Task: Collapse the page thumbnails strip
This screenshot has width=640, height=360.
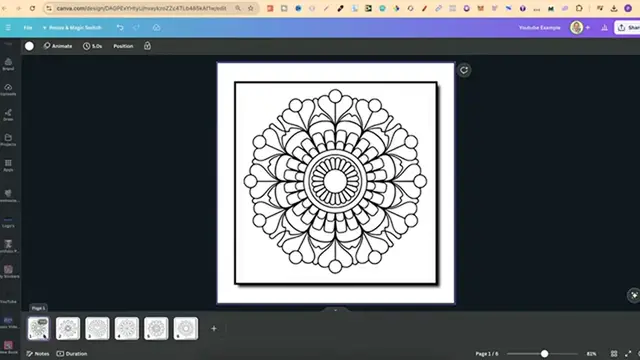Action: click(x=336, y=310)
